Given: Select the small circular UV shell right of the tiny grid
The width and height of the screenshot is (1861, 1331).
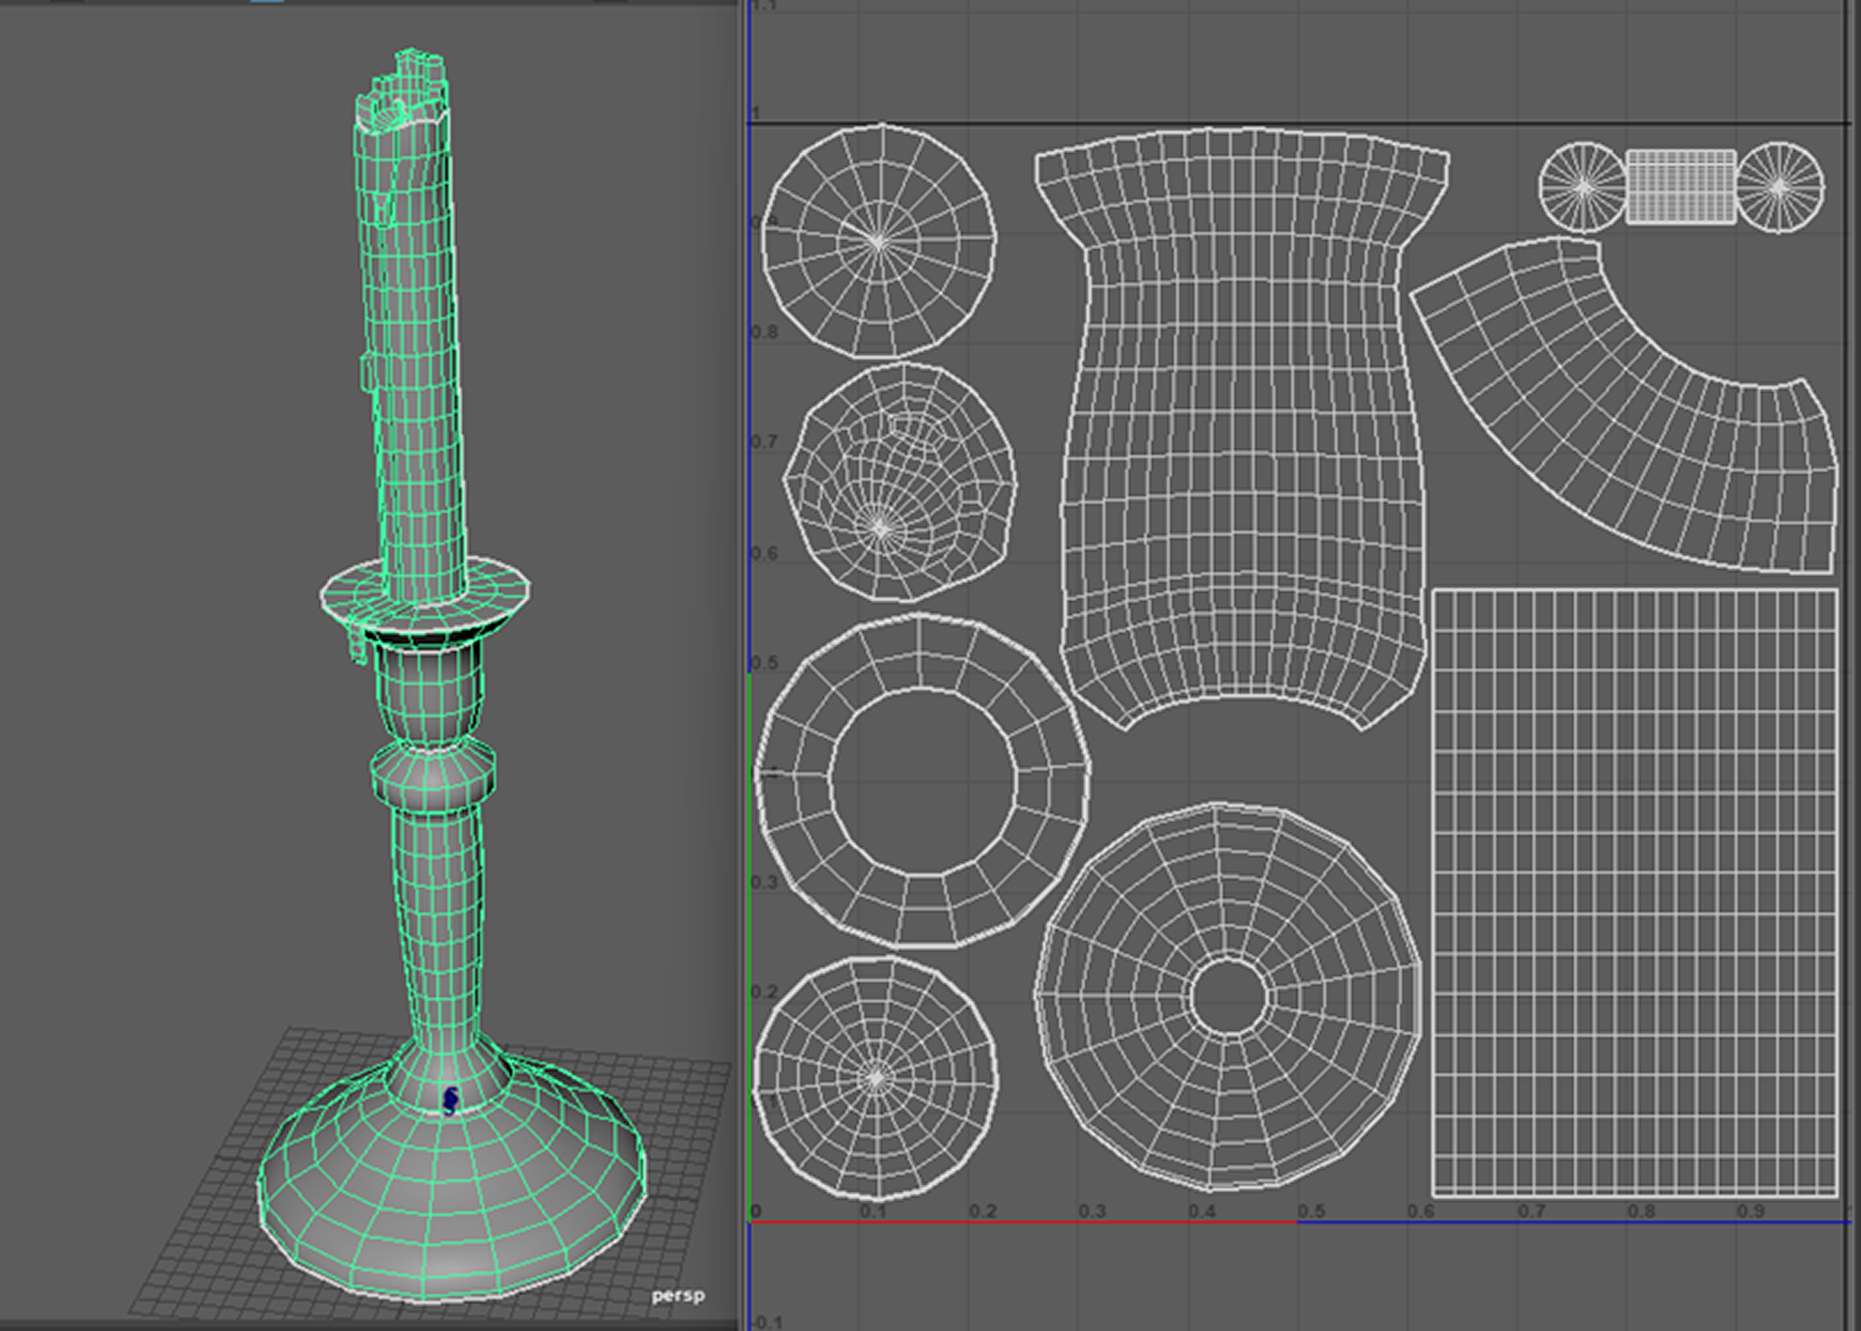Looking at the screenshot, I should coord(1779,187).
